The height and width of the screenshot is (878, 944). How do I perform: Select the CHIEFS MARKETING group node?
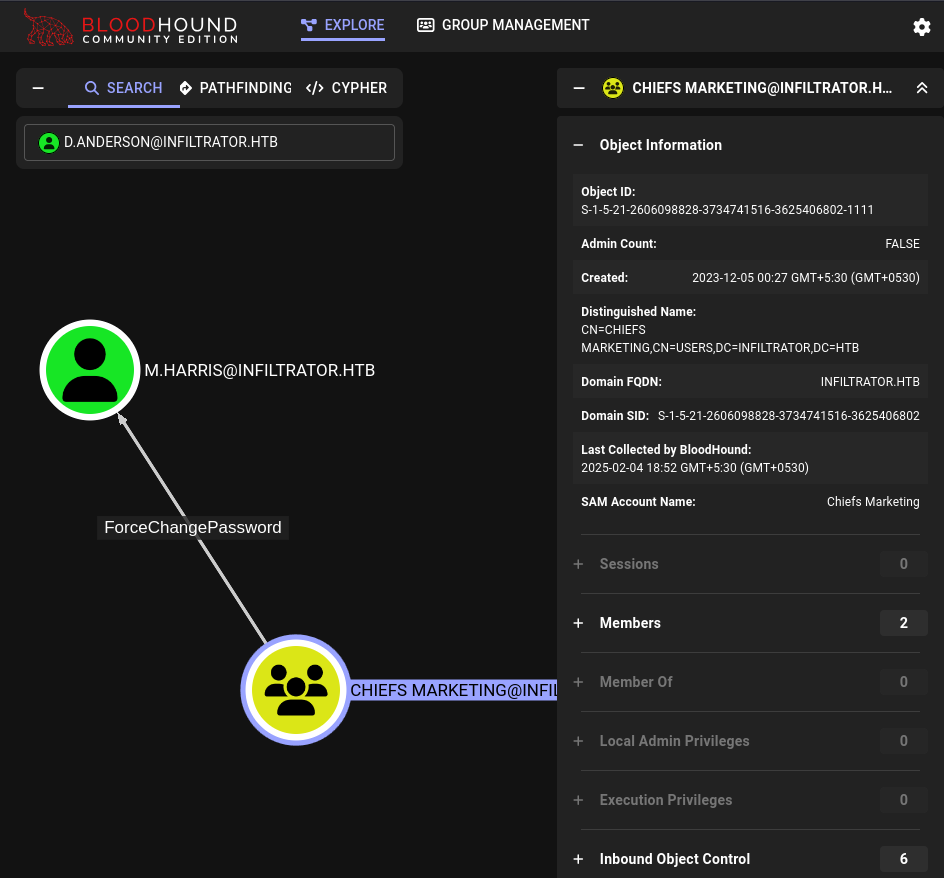295,690
